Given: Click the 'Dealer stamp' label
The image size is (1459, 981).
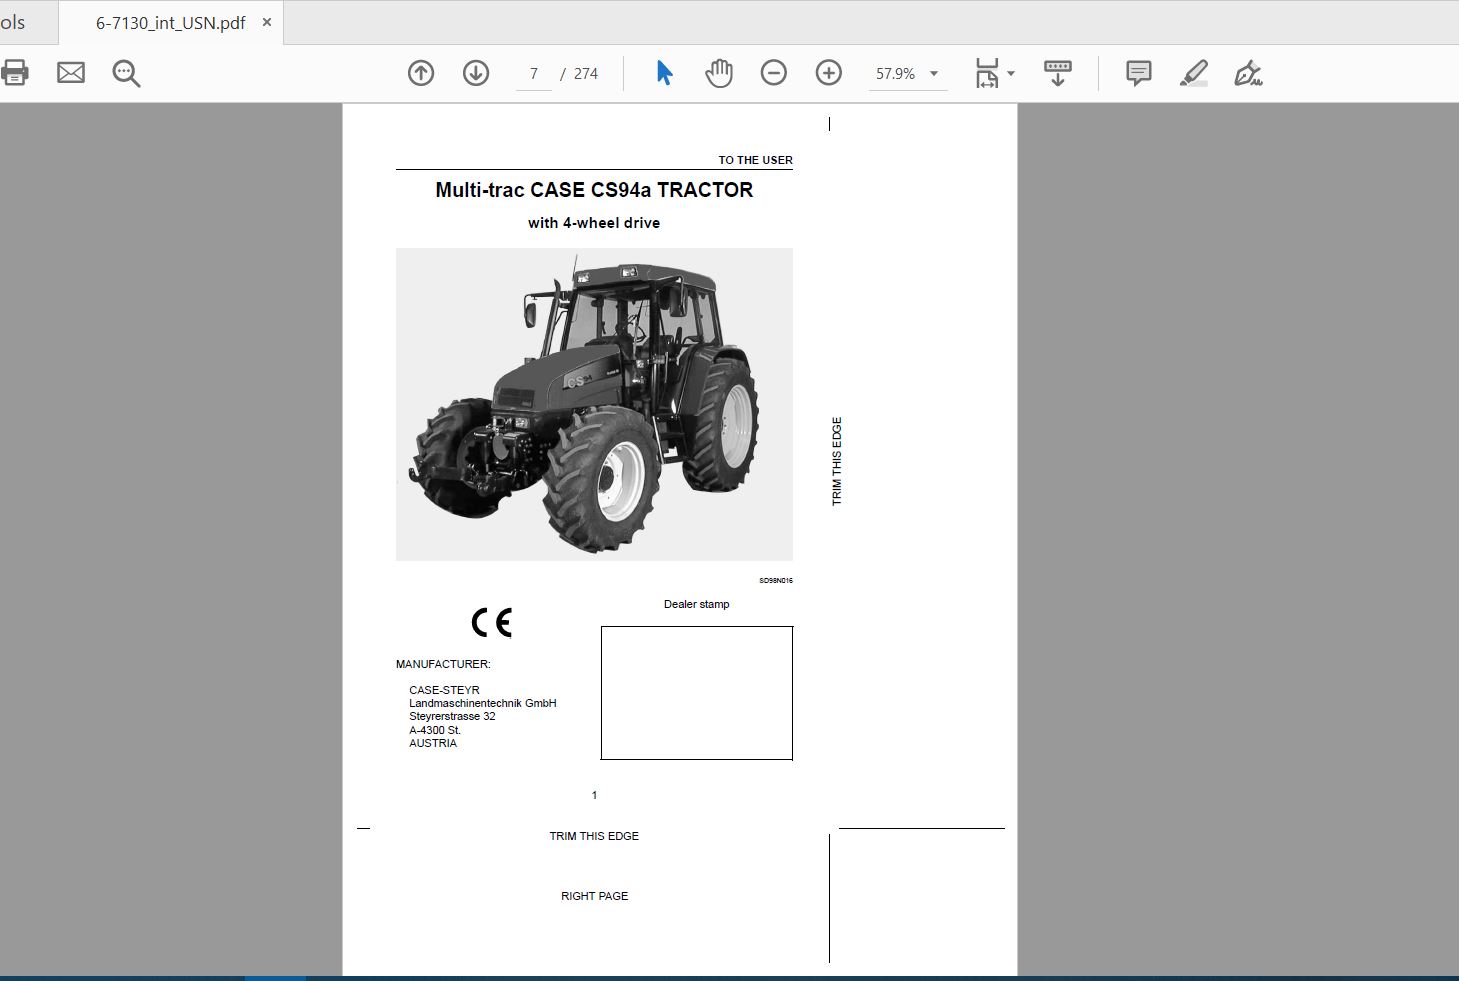Looking at the screenshot, I should [697, 604].
